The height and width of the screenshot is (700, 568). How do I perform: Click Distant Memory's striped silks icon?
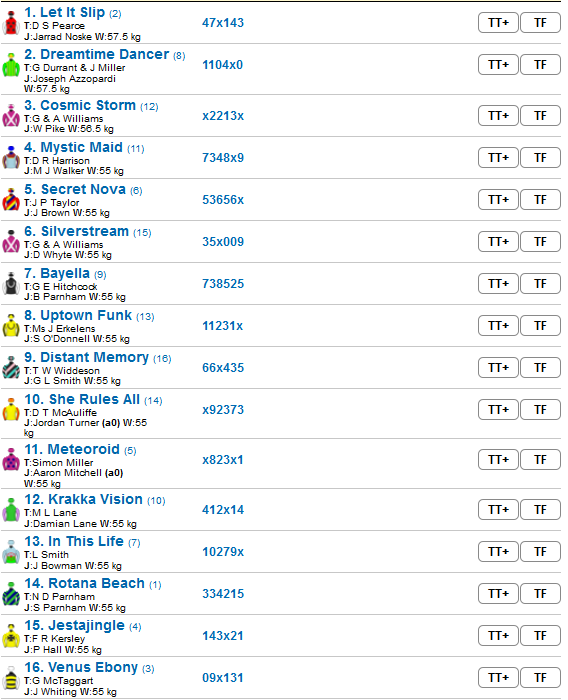[11, 367]
